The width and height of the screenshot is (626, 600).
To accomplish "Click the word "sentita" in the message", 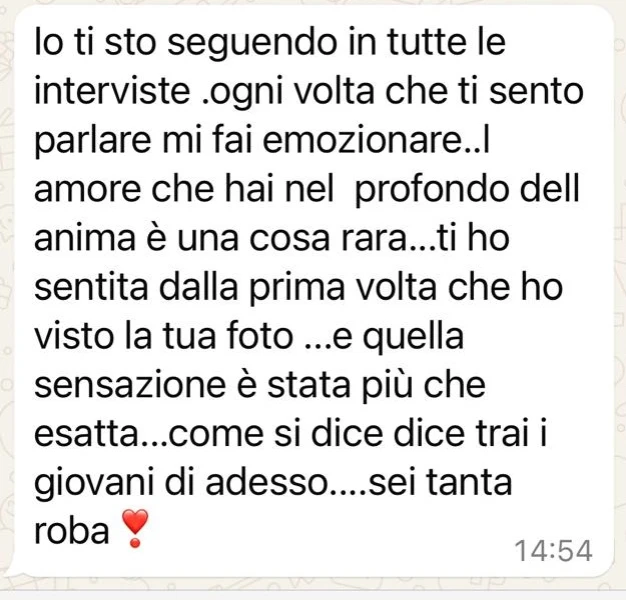I will (x=91, y=287).
